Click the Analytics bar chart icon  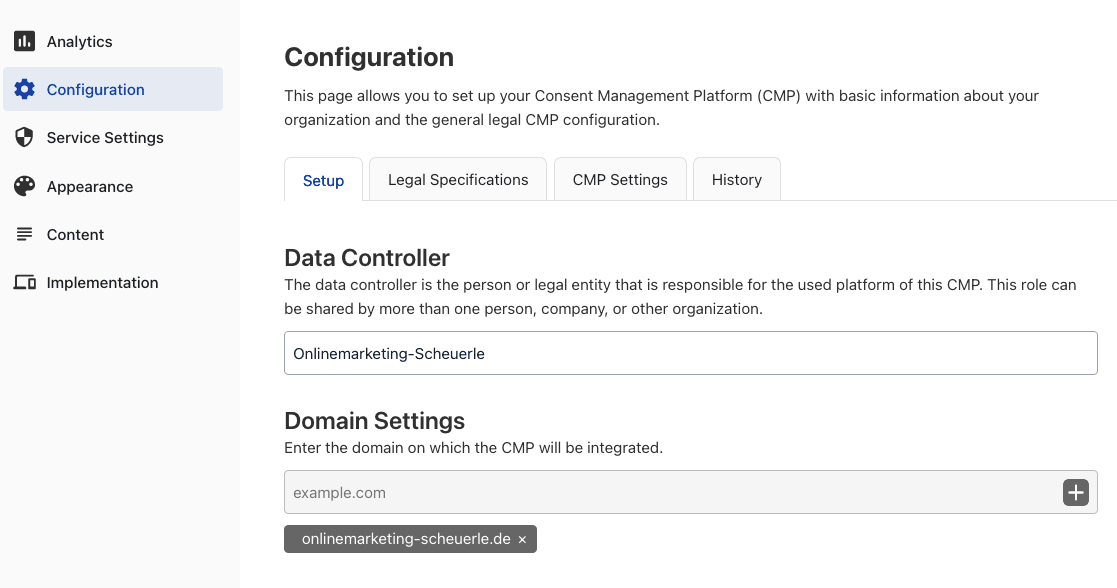point(25,41)
